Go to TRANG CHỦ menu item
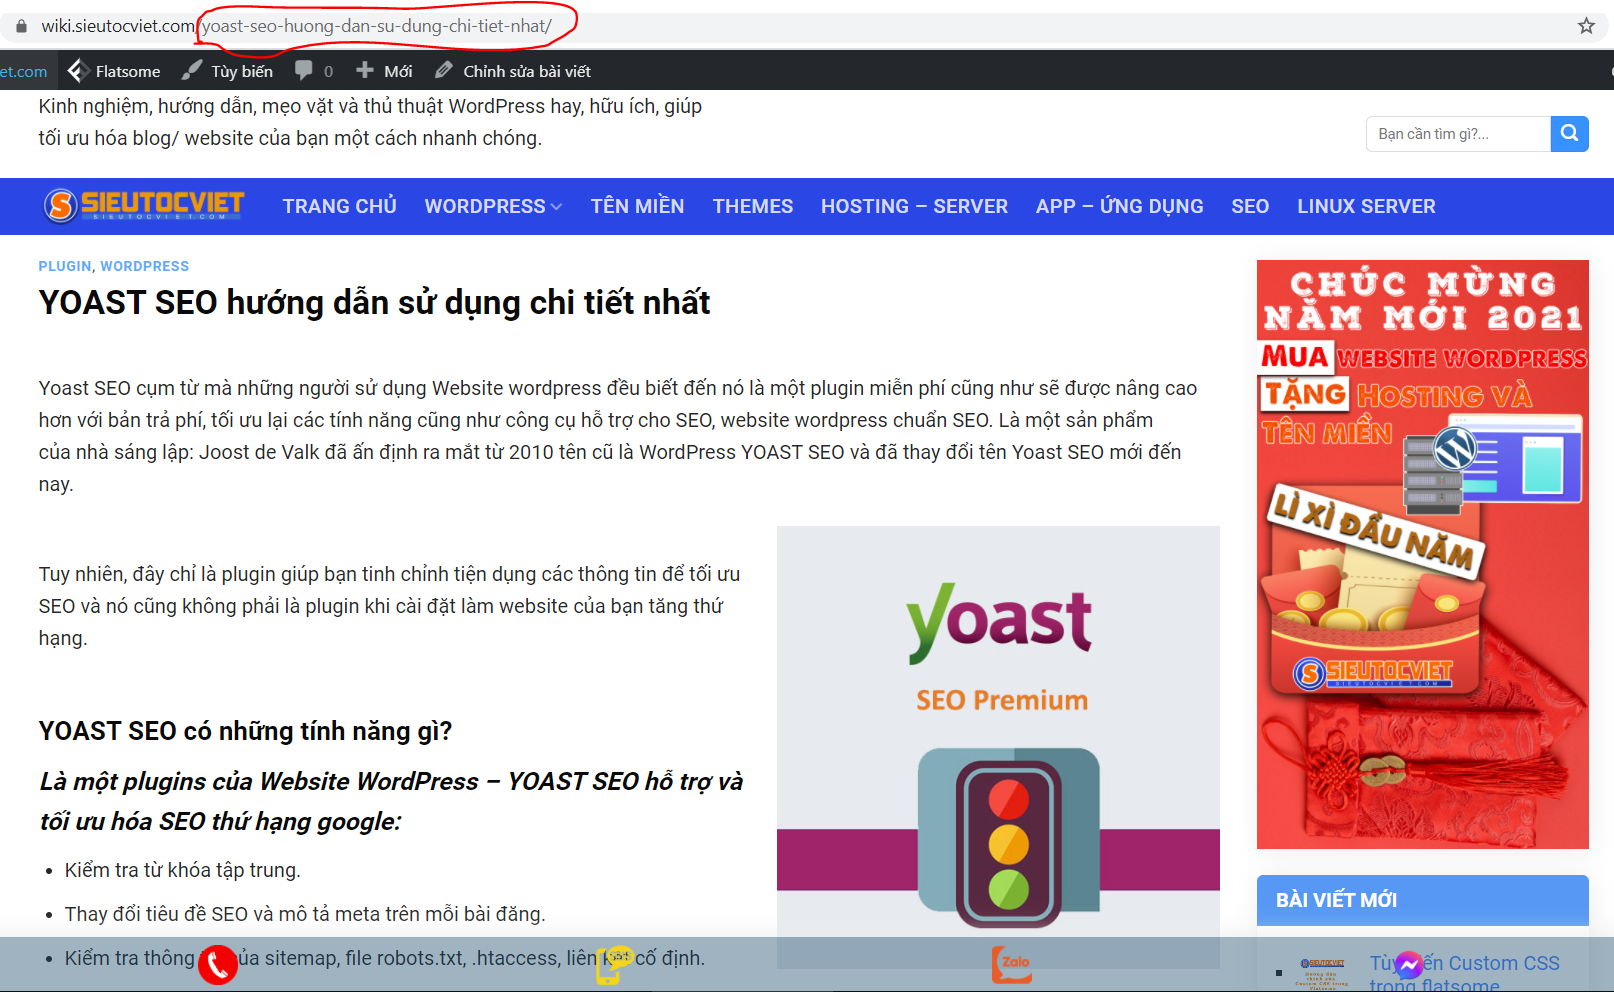The height and width of the screenshot is (992, 1614). click(339, 206)
